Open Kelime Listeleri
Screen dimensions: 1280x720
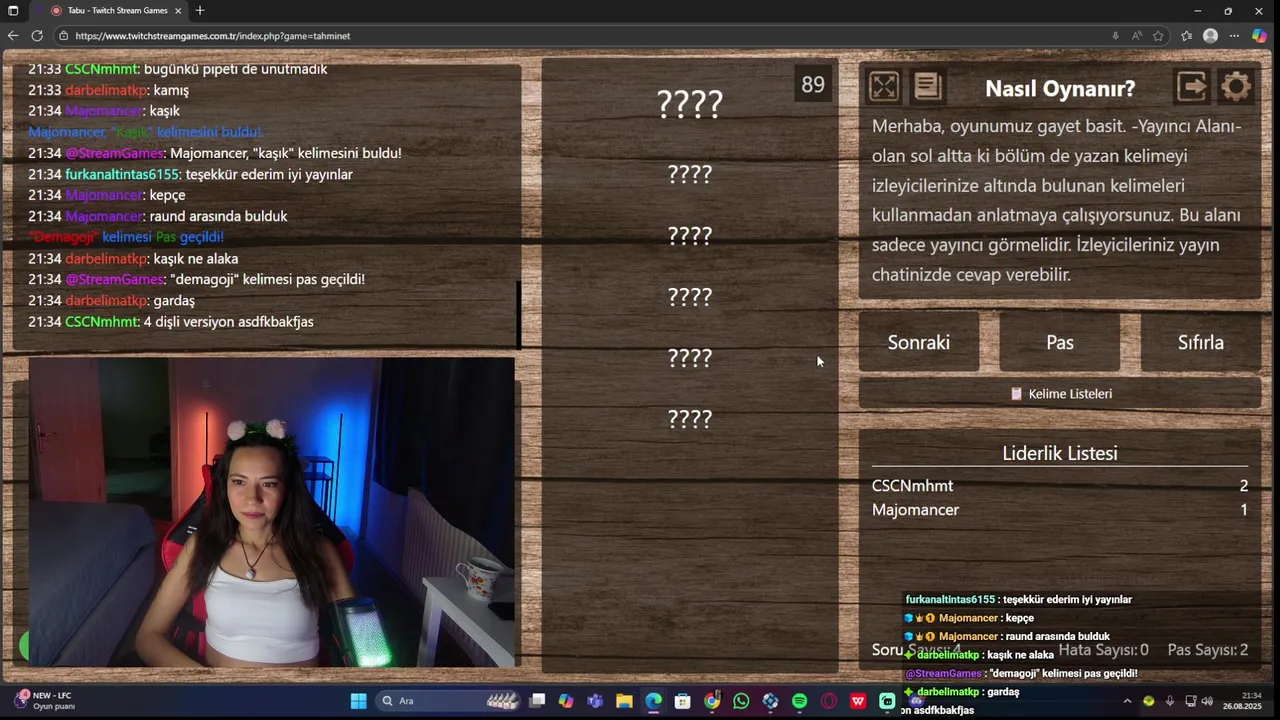coord(1060,393)
